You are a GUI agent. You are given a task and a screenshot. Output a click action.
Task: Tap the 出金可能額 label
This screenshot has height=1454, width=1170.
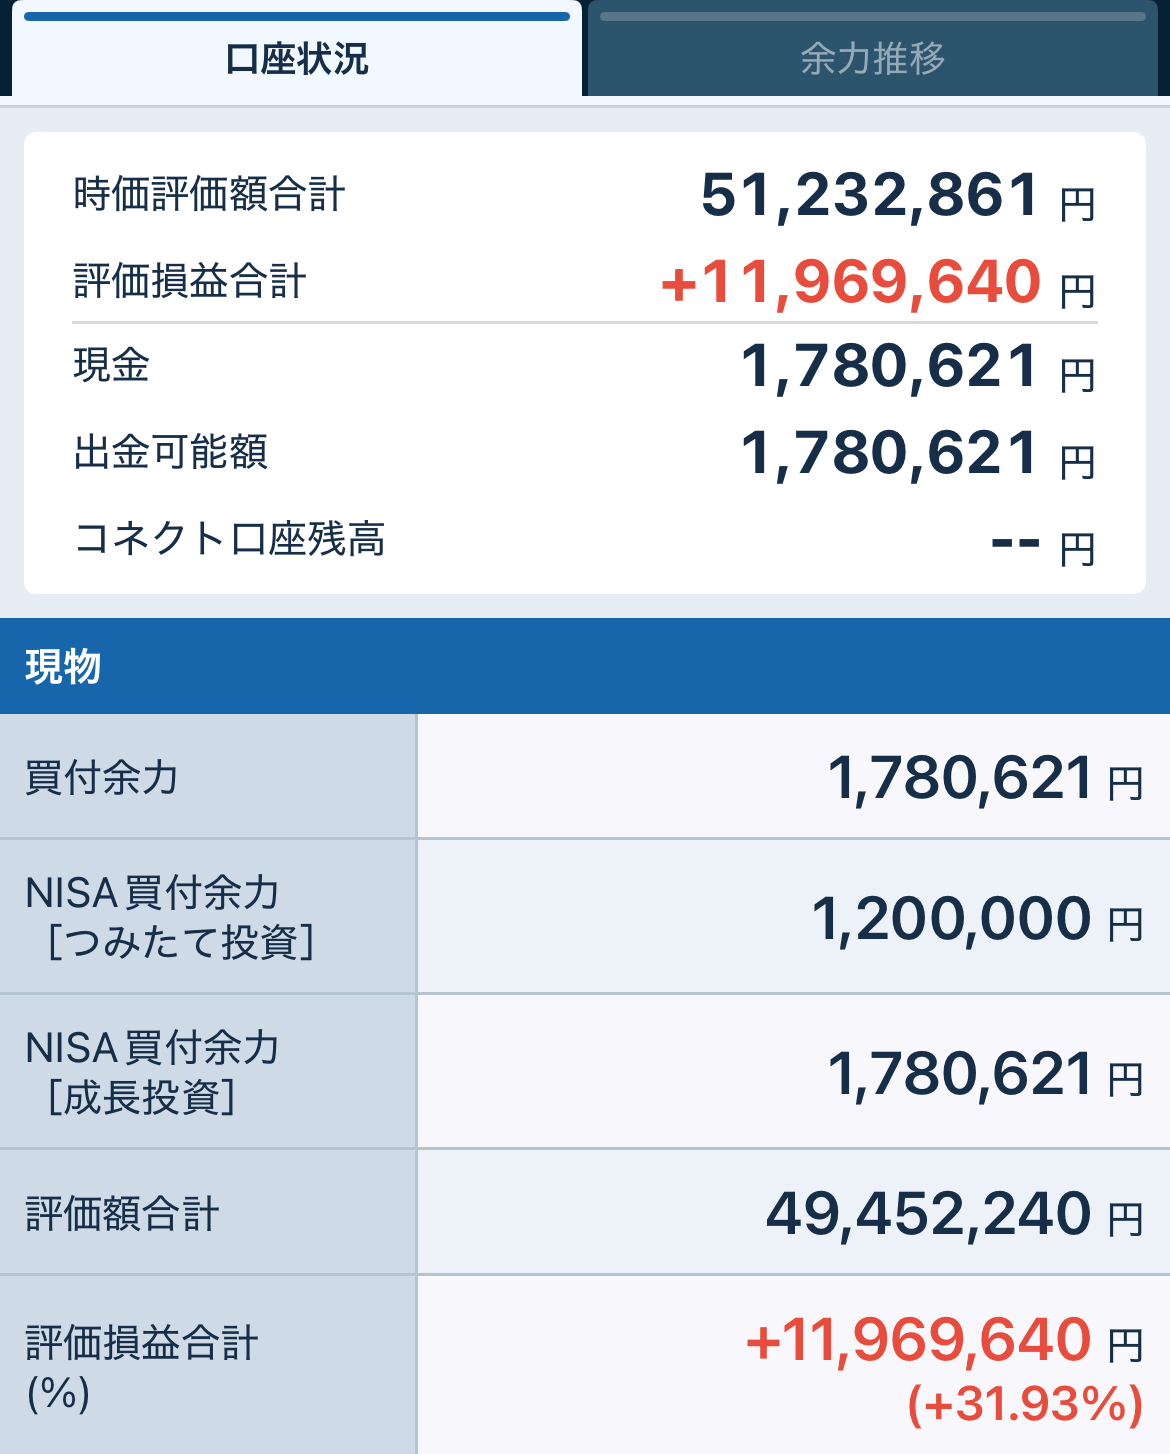click(x=171, y=452)
